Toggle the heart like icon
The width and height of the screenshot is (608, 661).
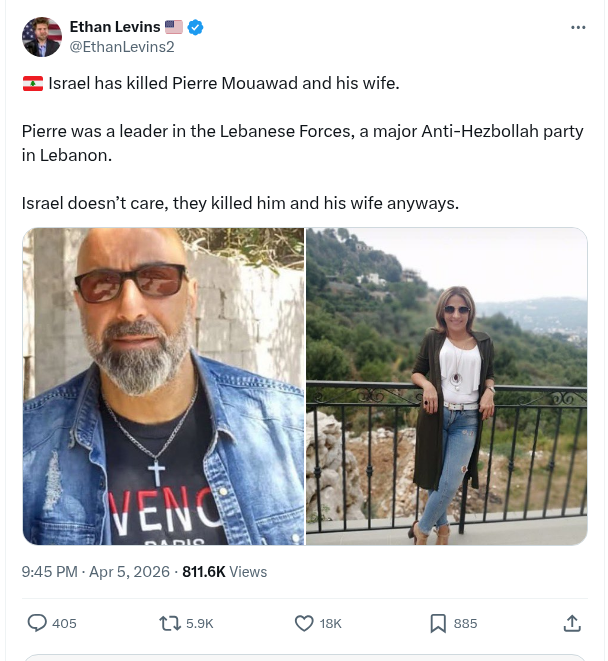tap(304, 623)
